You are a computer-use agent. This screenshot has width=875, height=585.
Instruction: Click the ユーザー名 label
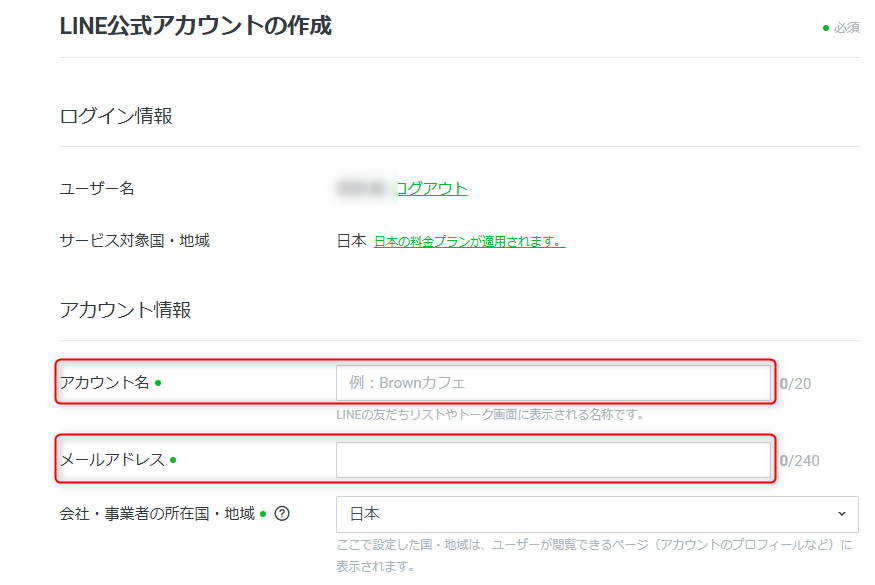(x=97, y=188)
